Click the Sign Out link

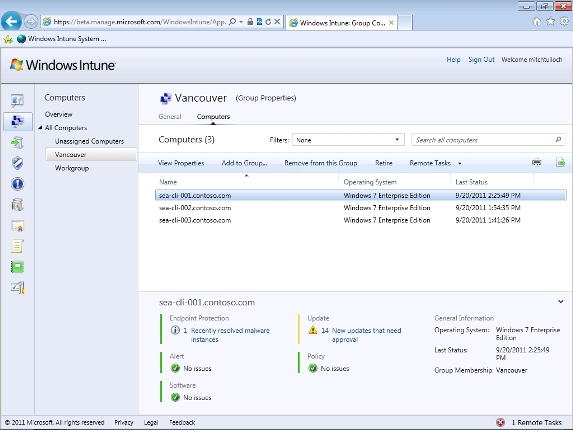(481, 60)
